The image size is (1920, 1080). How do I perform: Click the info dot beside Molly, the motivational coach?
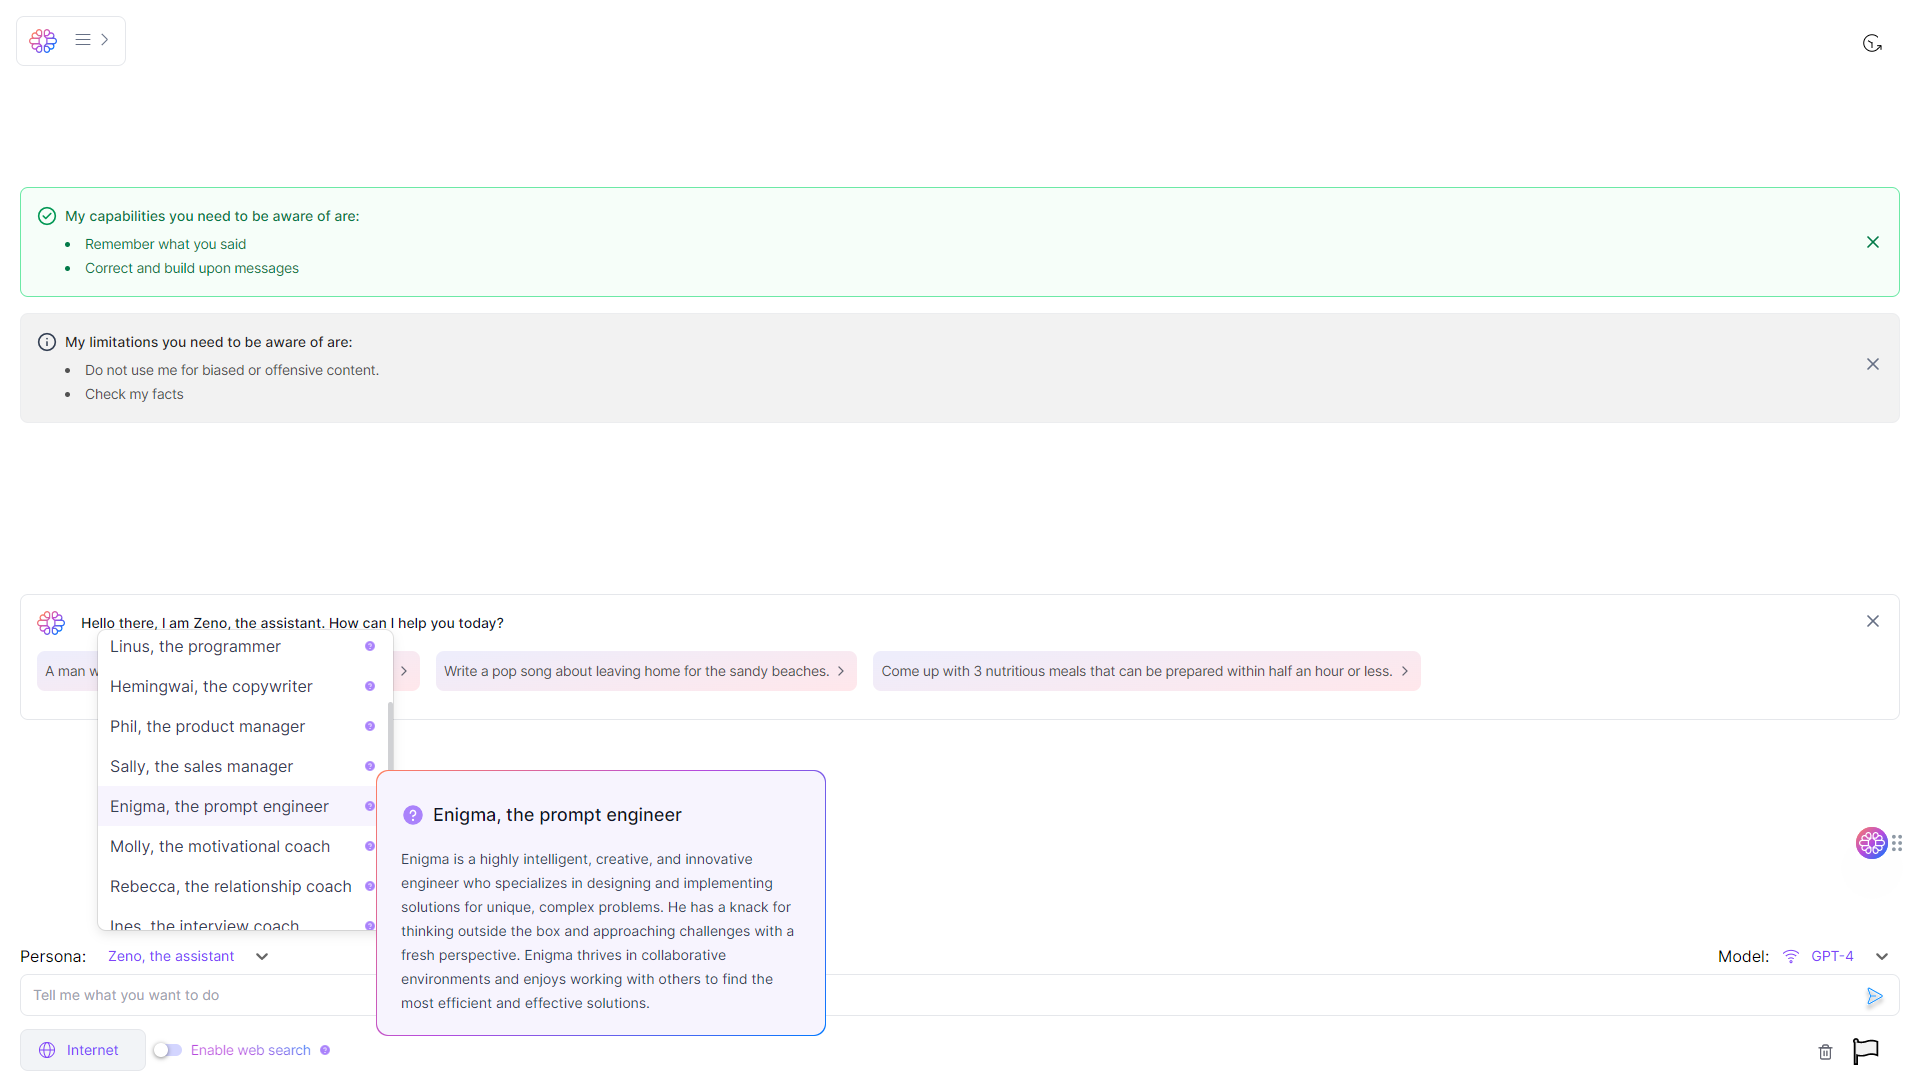click(x=370, y=846)
